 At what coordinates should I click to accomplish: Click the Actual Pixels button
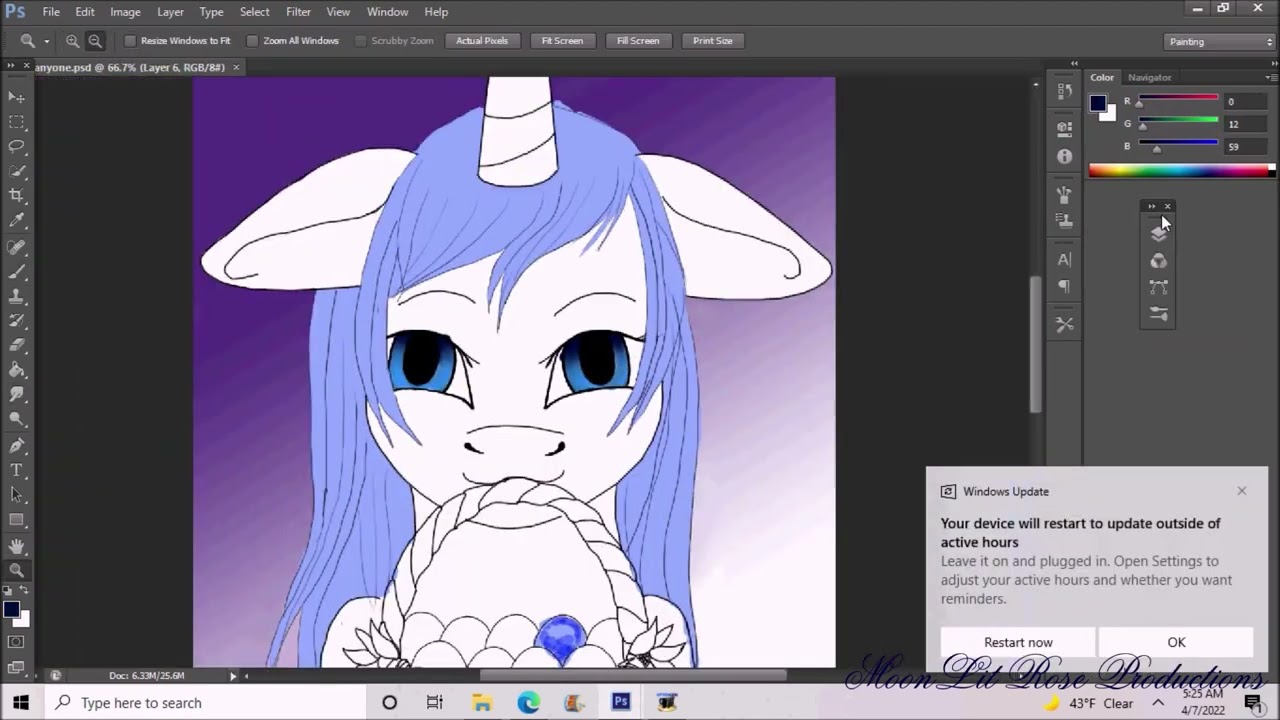pos(482,41)
